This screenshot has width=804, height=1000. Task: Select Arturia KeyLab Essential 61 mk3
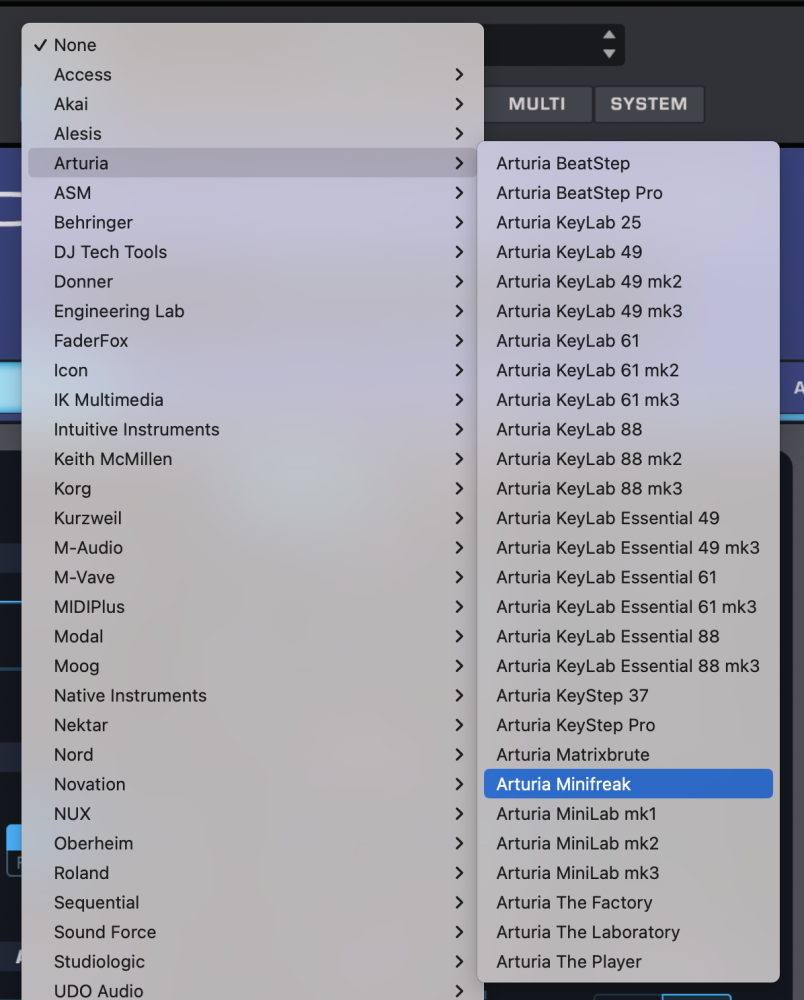tap(628, 607)
